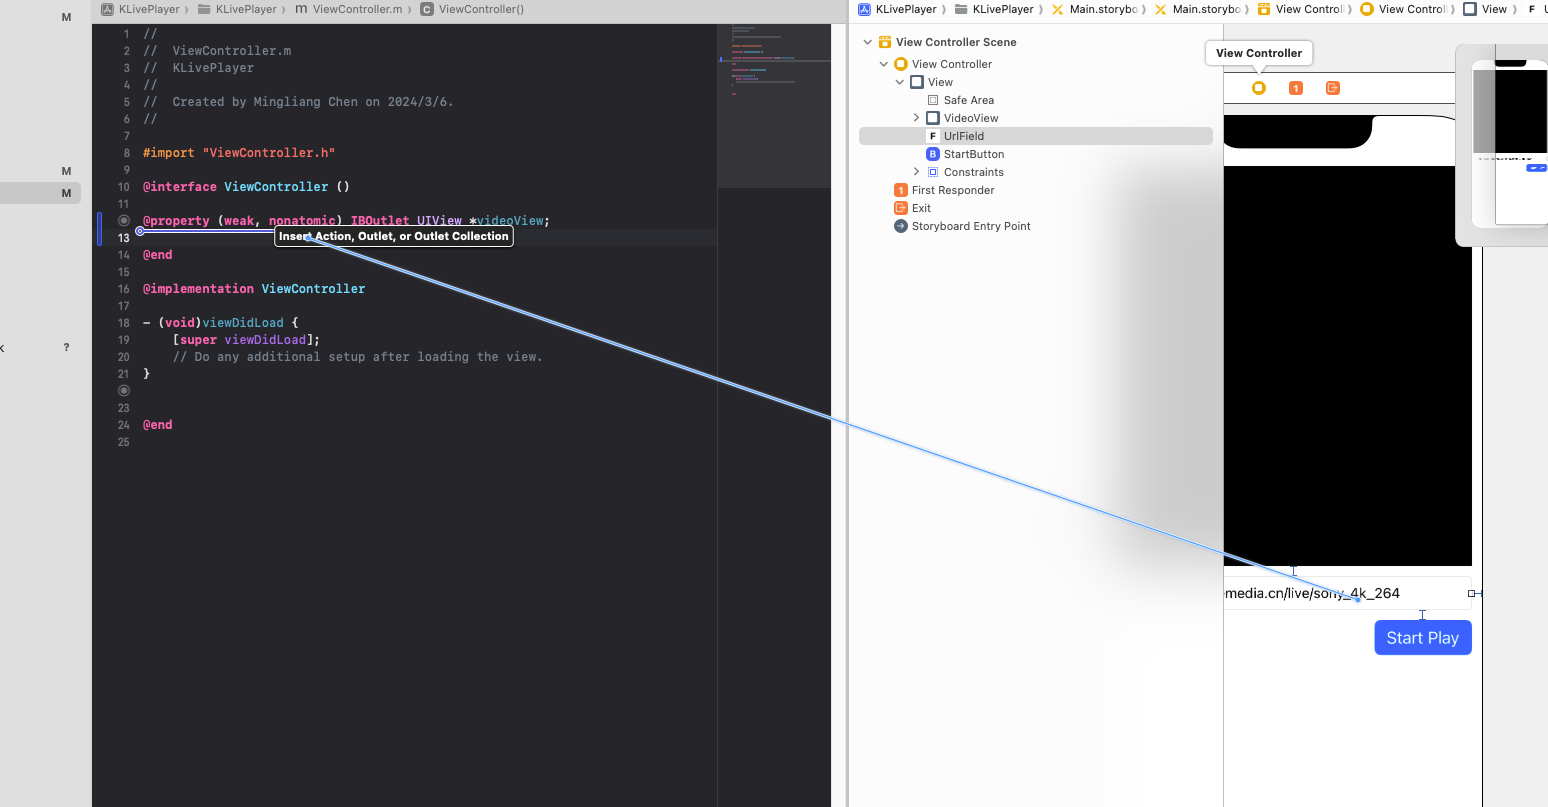Expand the Constraints disclosure triangle
The width and height of the screenshot is (1548, 807).
point(916,172)
